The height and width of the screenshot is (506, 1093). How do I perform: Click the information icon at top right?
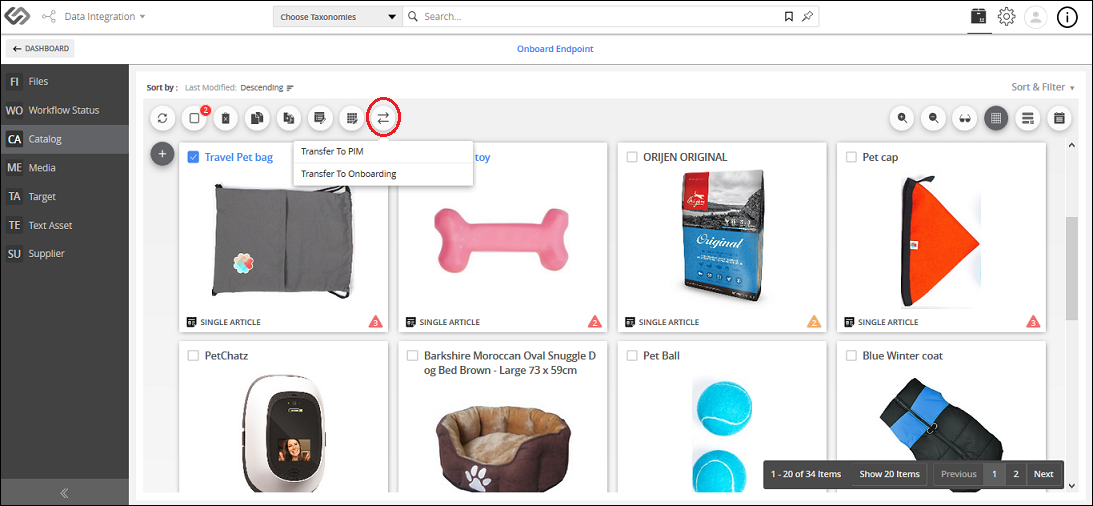1067,17
